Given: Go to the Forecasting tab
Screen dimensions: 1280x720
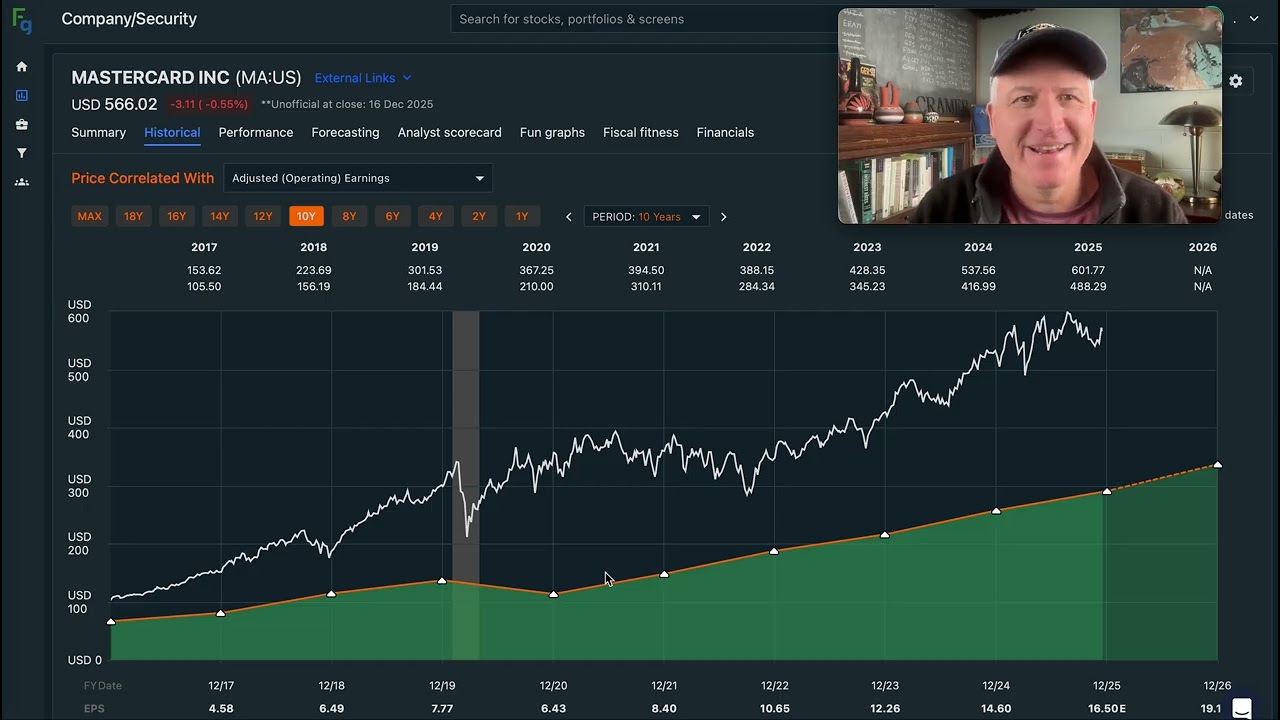Looking at the screenshot, I should [x=345, y=132].
